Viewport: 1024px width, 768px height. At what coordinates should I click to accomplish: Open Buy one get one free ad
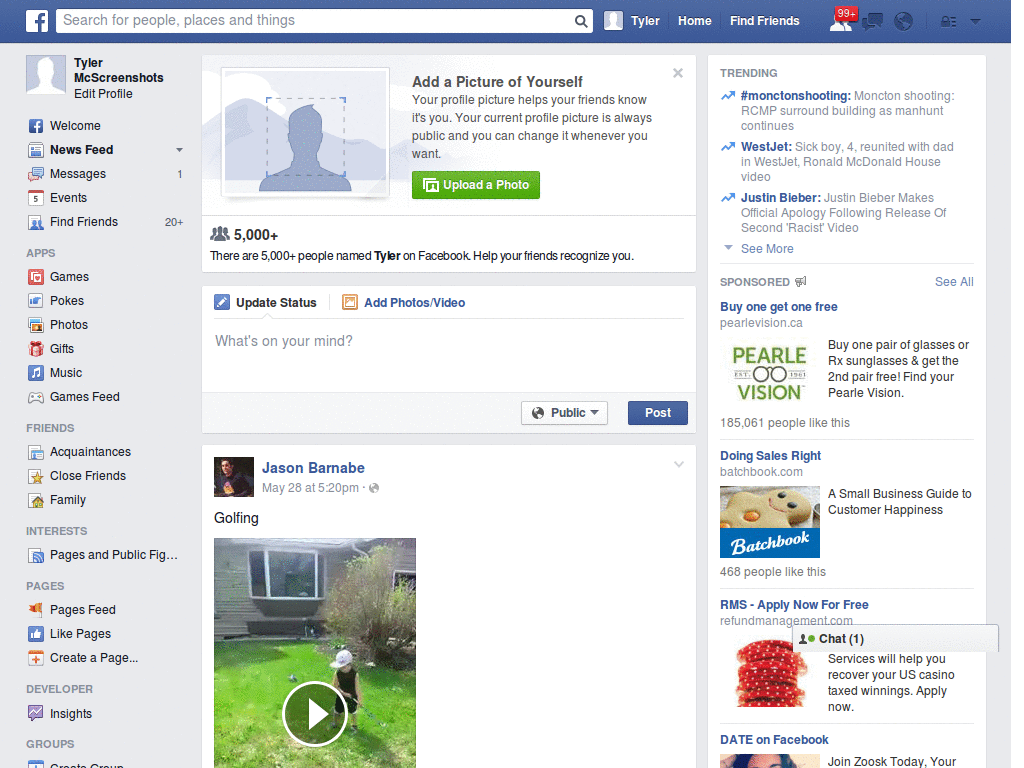(x=778, y=307)
